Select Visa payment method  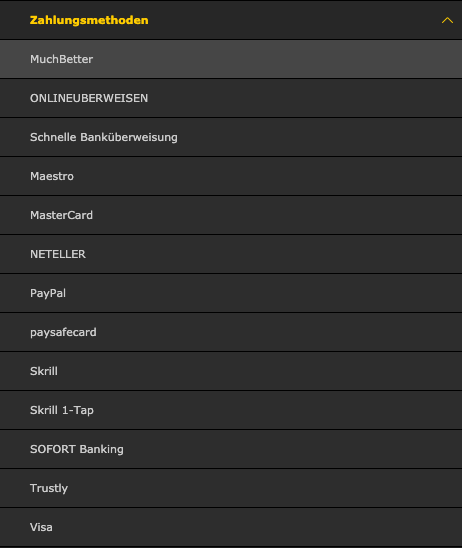click(231, 527)
